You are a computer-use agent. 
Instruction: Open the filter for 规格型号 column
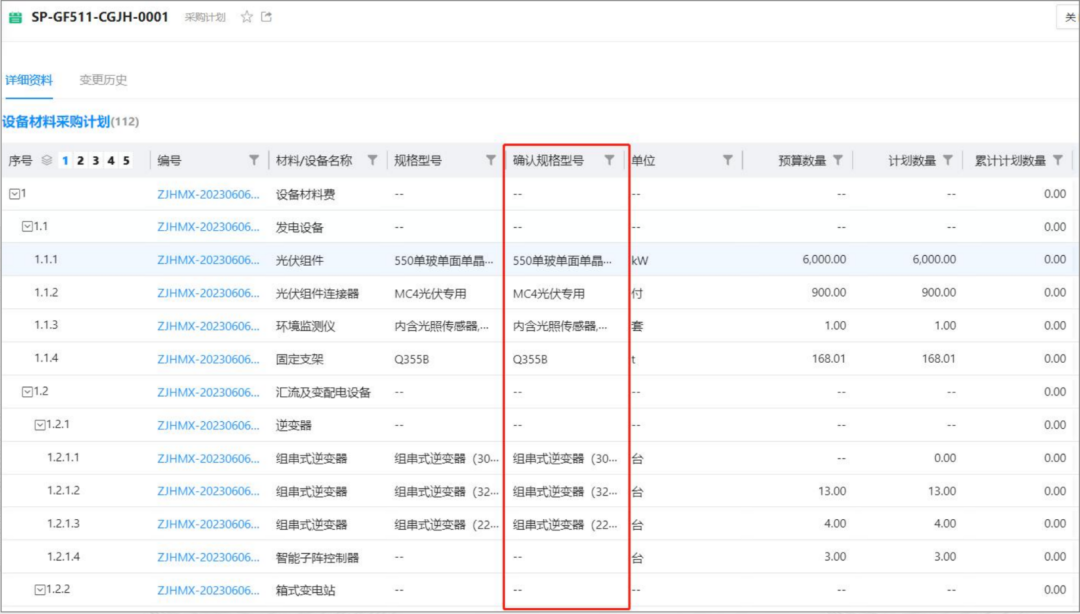tap(490, 160)
